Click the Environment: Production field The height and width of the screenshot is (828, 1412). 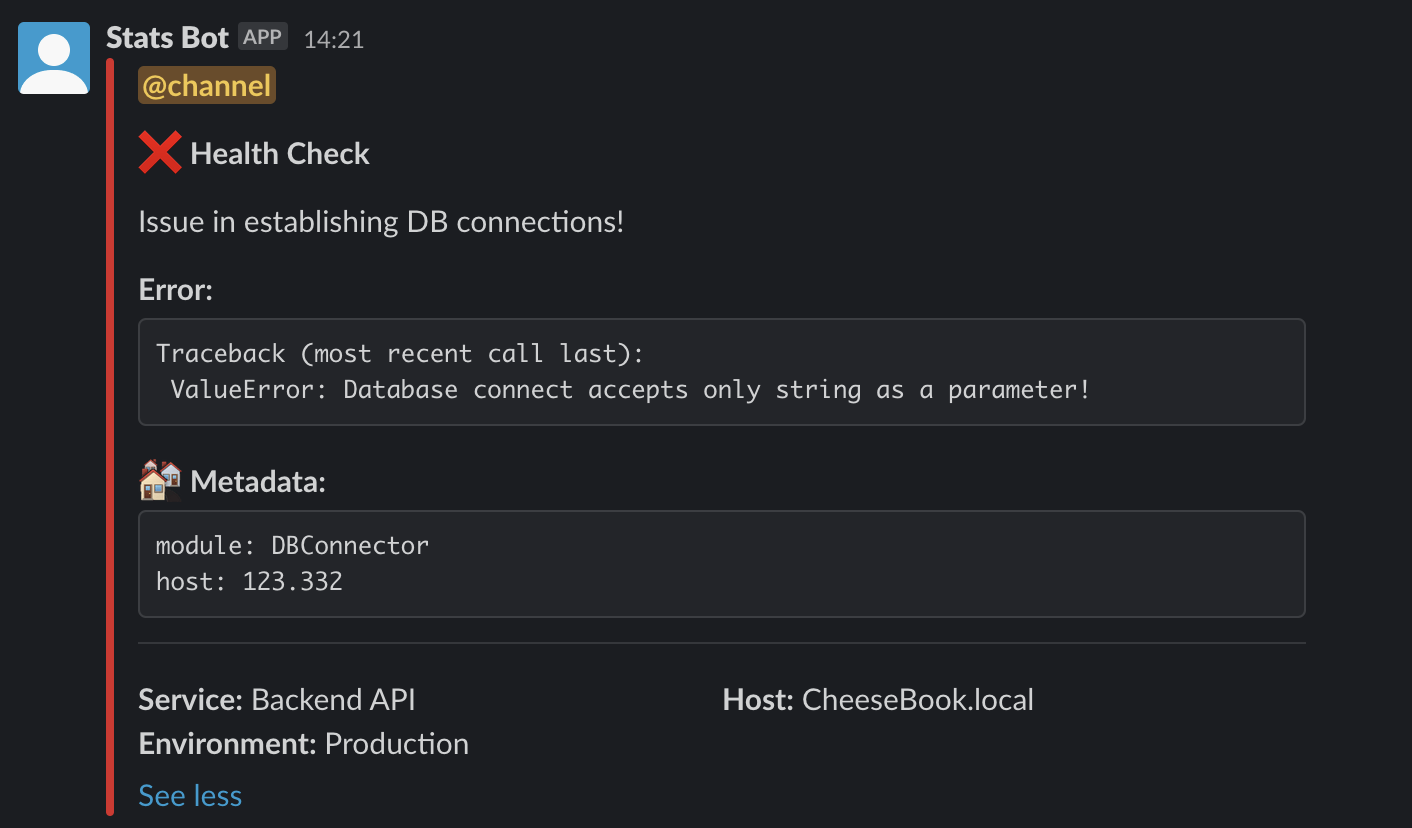click(x=304, y=744)
